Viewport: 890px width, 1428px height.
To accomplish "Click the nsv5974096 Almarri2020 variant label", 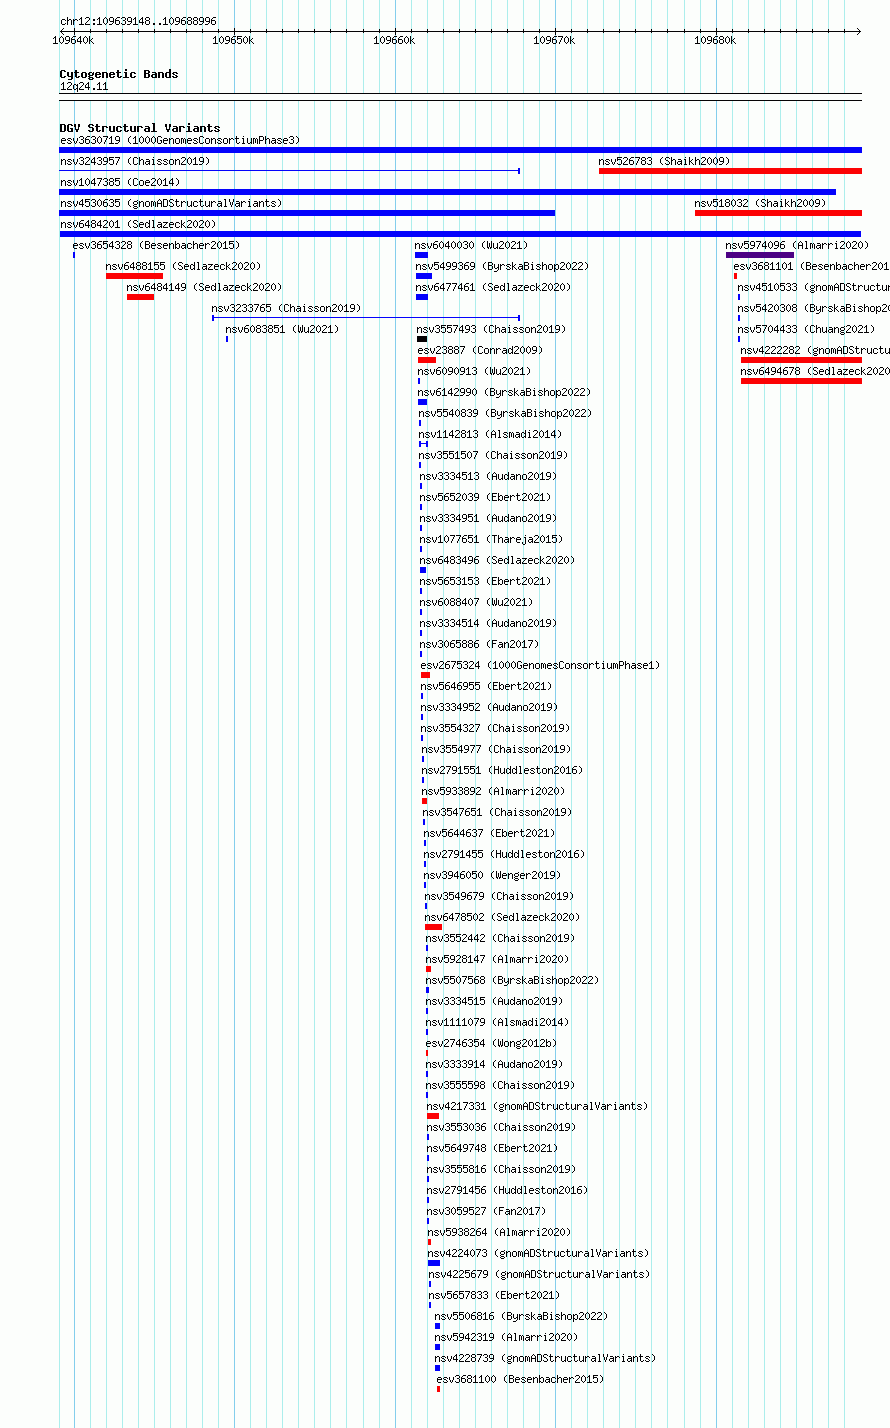I will pos(798,245).
